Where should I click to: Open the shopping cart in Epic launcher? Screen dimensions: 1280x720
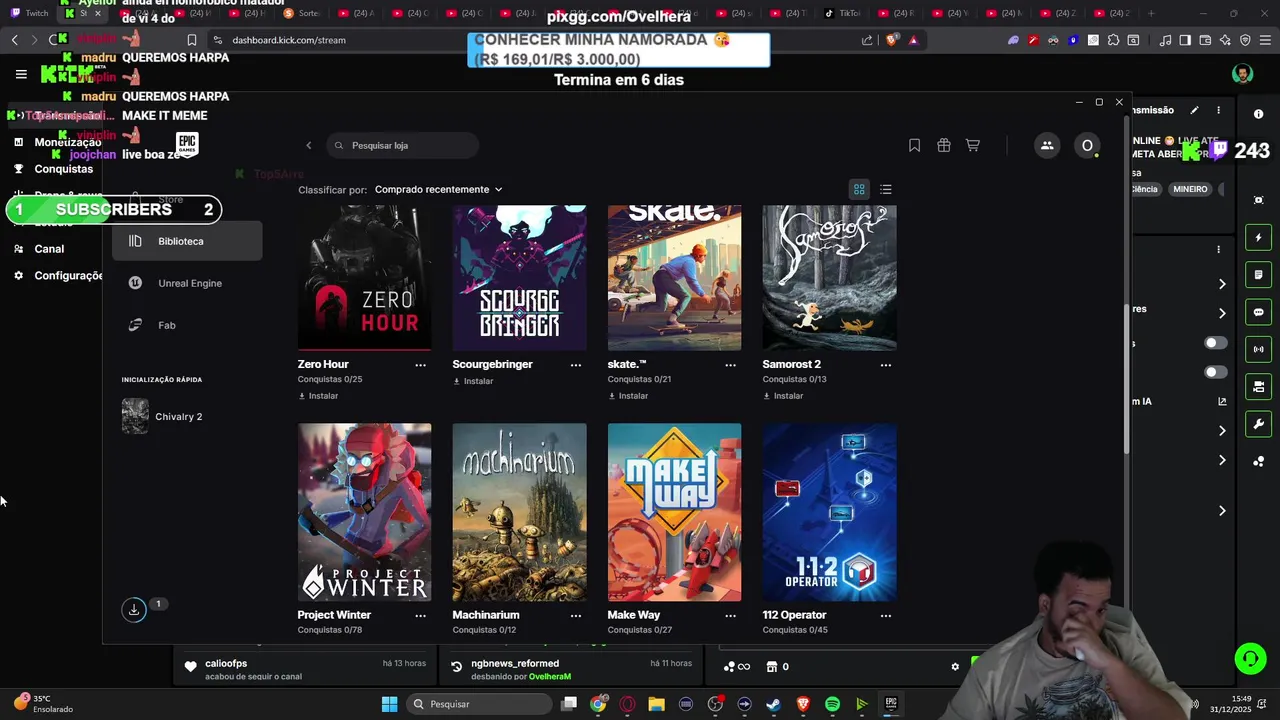972,145
